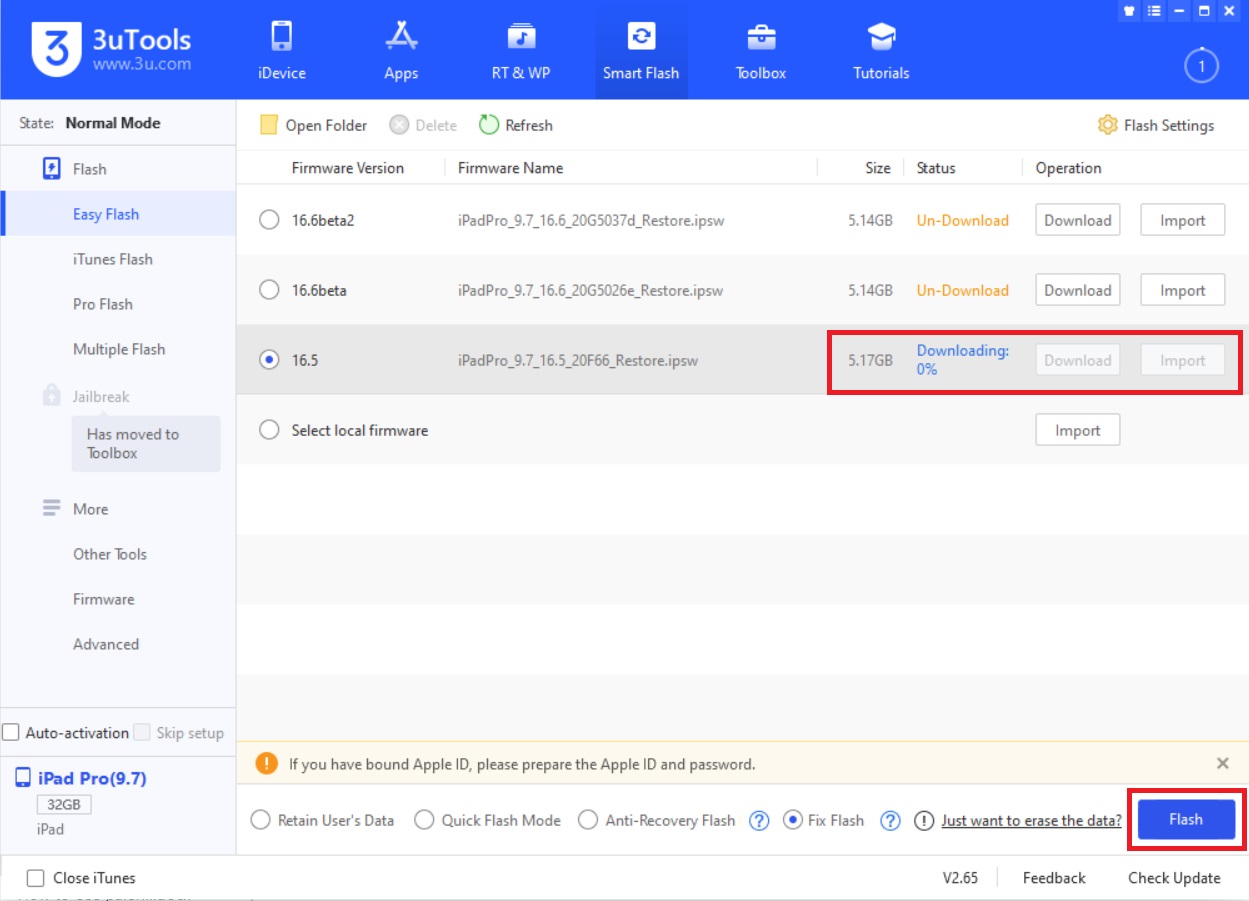Select the 16.5 firmware radio button
This screenshot has height=901, width=1249.
269,360
